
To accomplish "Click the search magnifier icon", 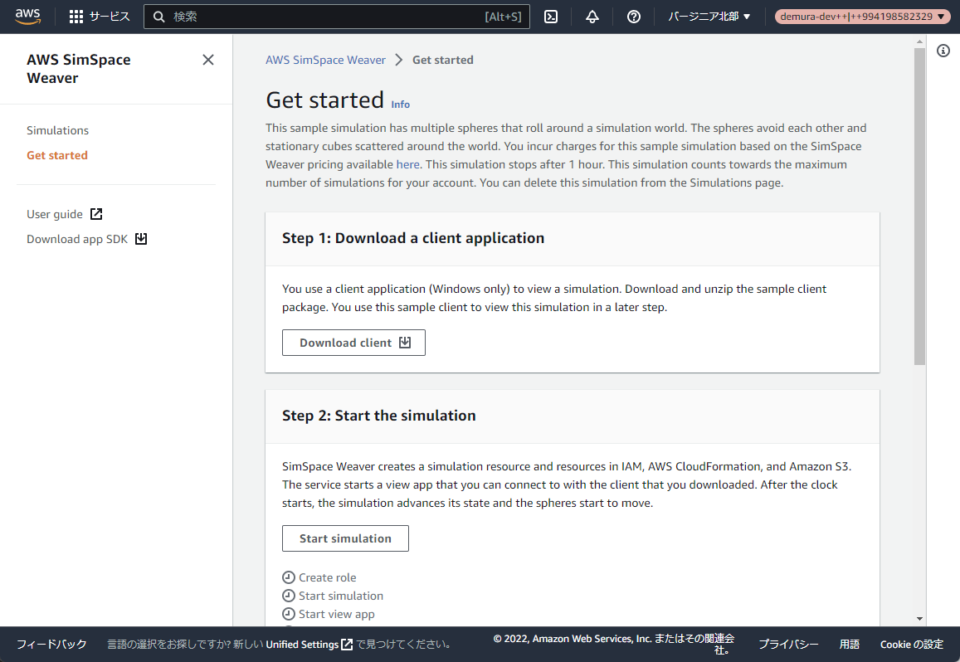I will pos(160,16).
